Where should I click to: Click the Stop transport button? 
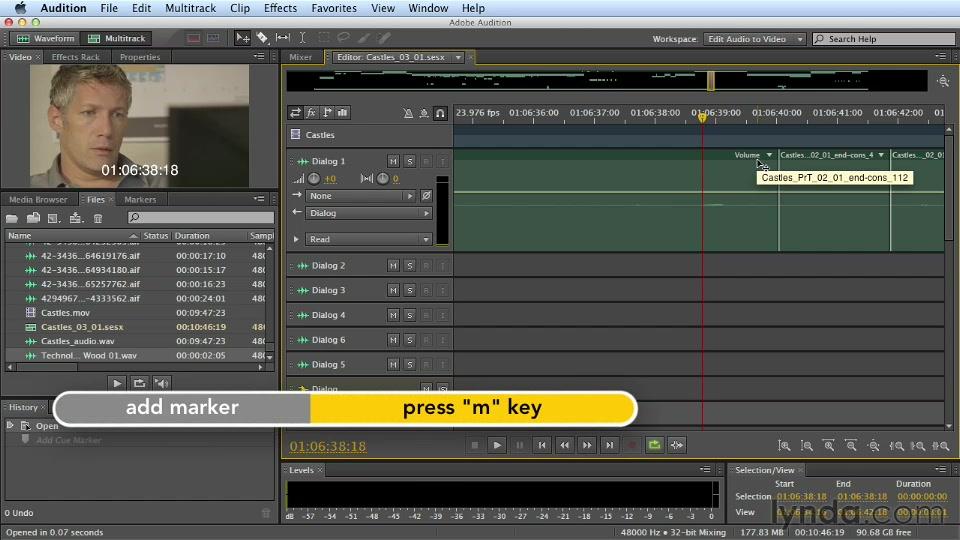click(474, 445)
